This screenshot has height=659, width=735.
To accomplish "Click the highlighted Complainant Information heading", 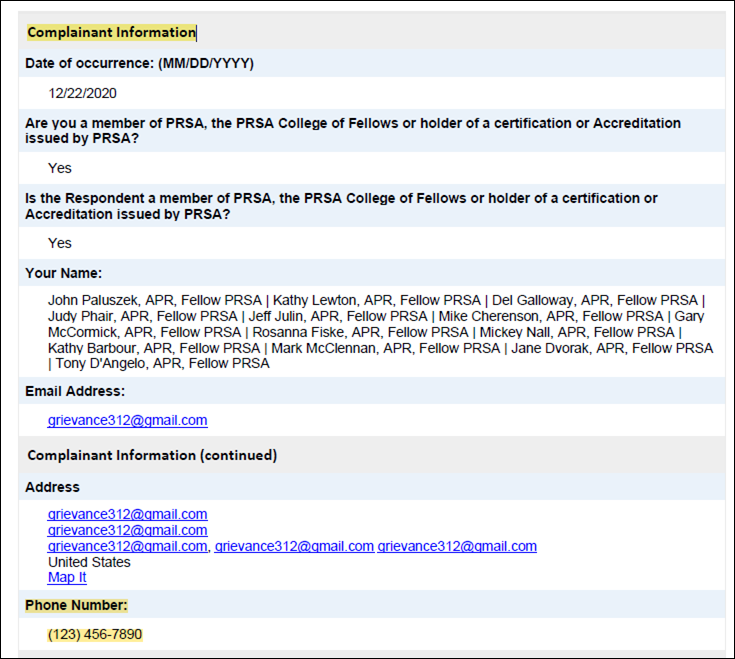I will [x=111, y=32].
